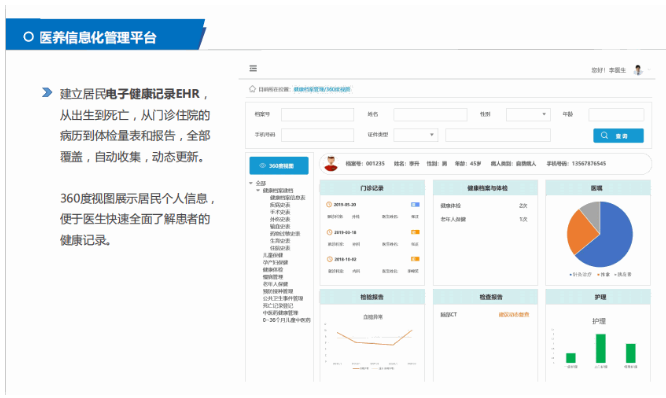
Task: Open the breadcrumb link 健康档案管理/360度视图
Action: pyautogui.click(x=322, y=89)
